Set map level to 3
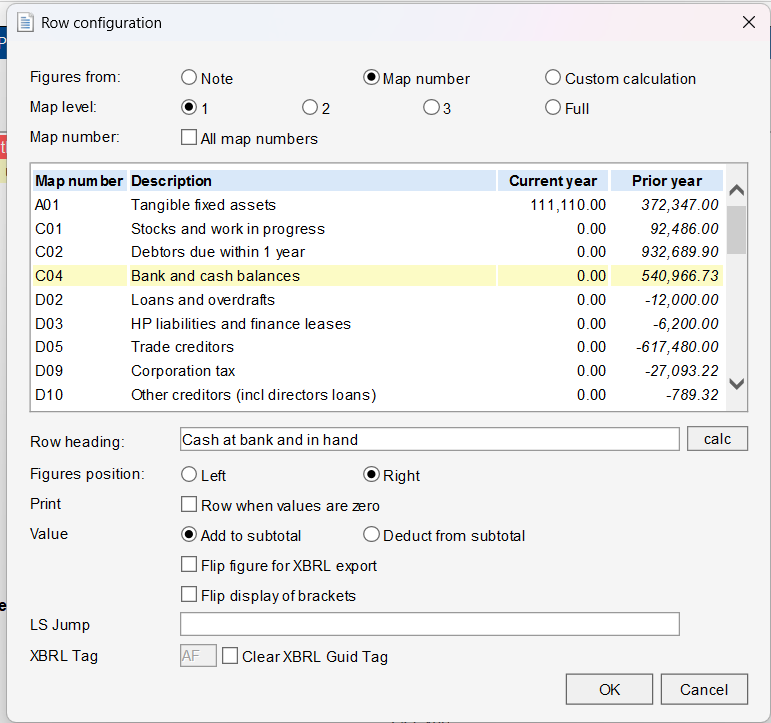 coord(431,107)
